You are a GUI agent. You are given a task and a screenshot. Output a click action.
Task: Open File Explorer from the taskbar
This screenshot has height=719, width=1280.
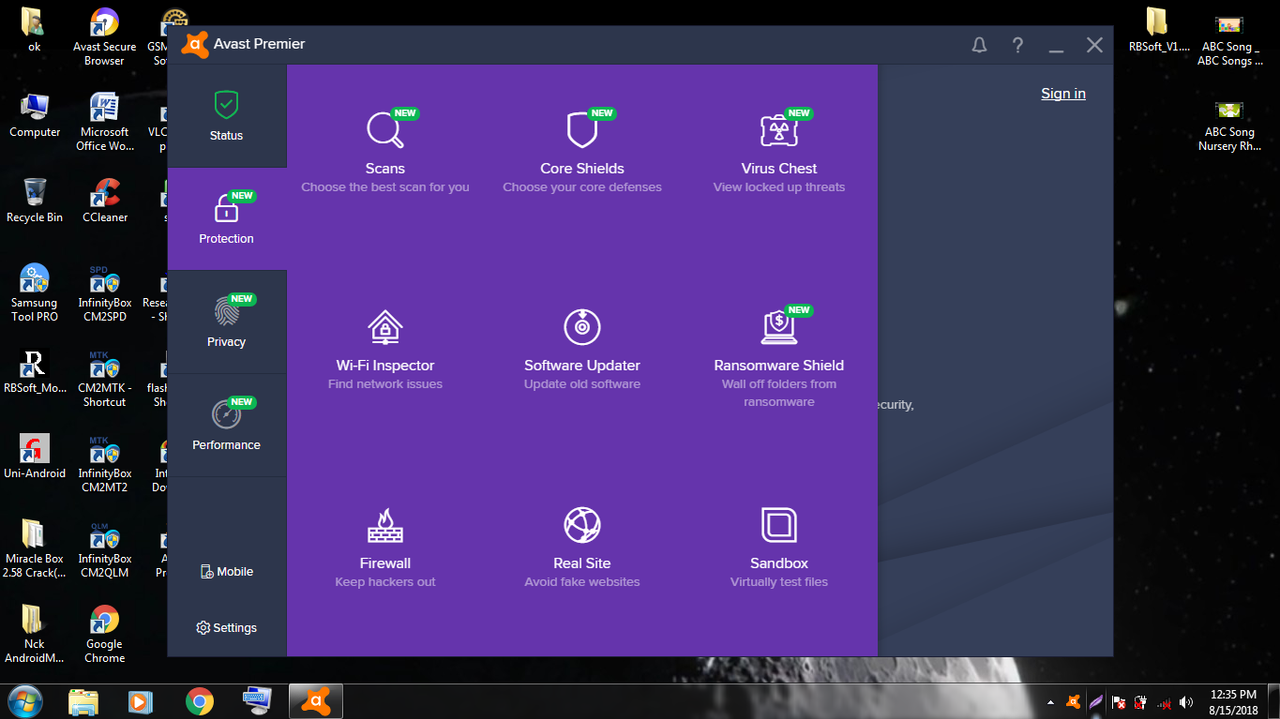83,701
